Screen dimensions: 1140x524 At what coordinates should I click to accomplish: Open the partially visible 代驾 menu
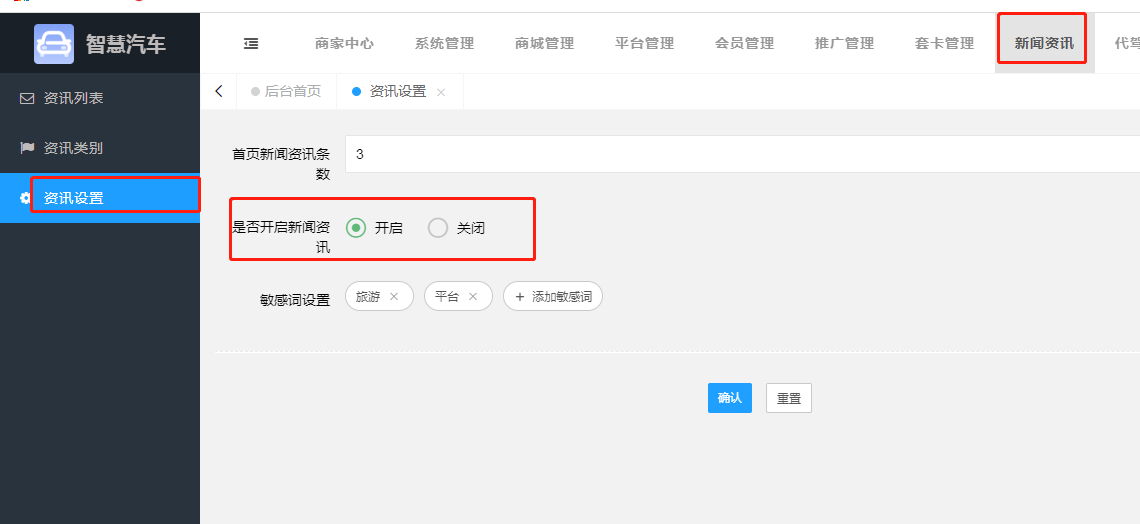click(1126, 44)
